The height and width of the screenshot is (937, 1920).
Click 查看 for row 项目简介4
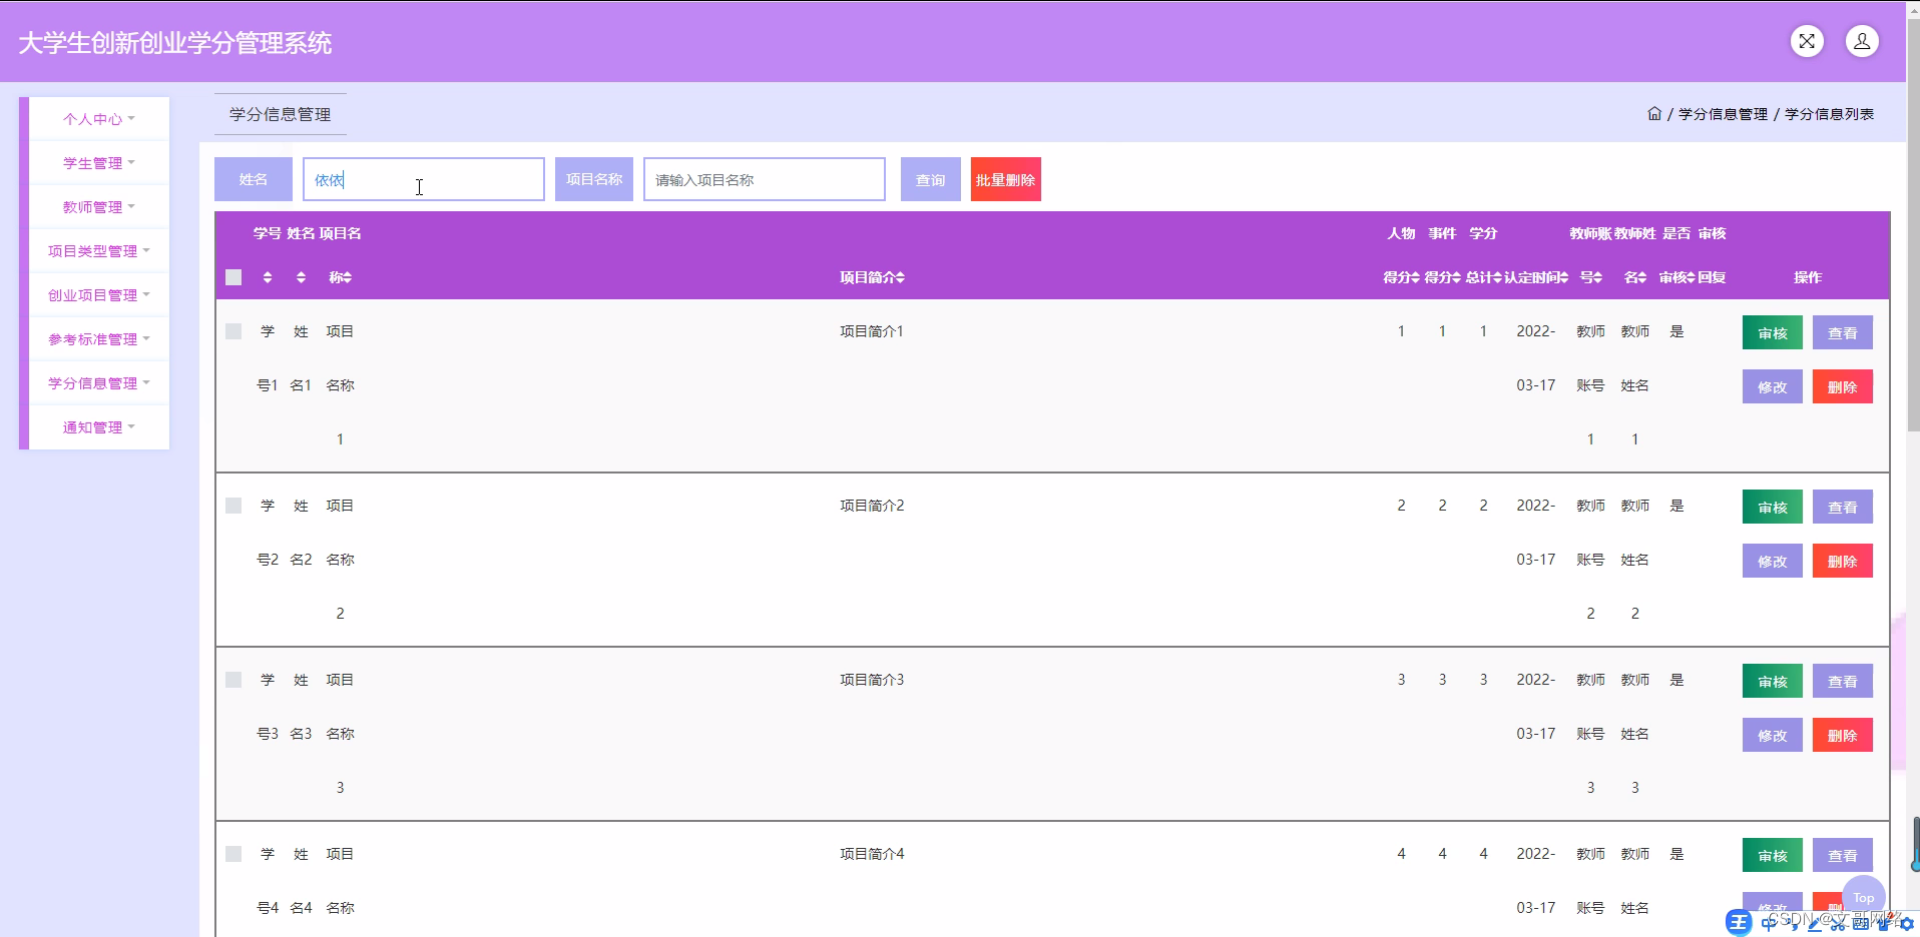click(1842, 855)
